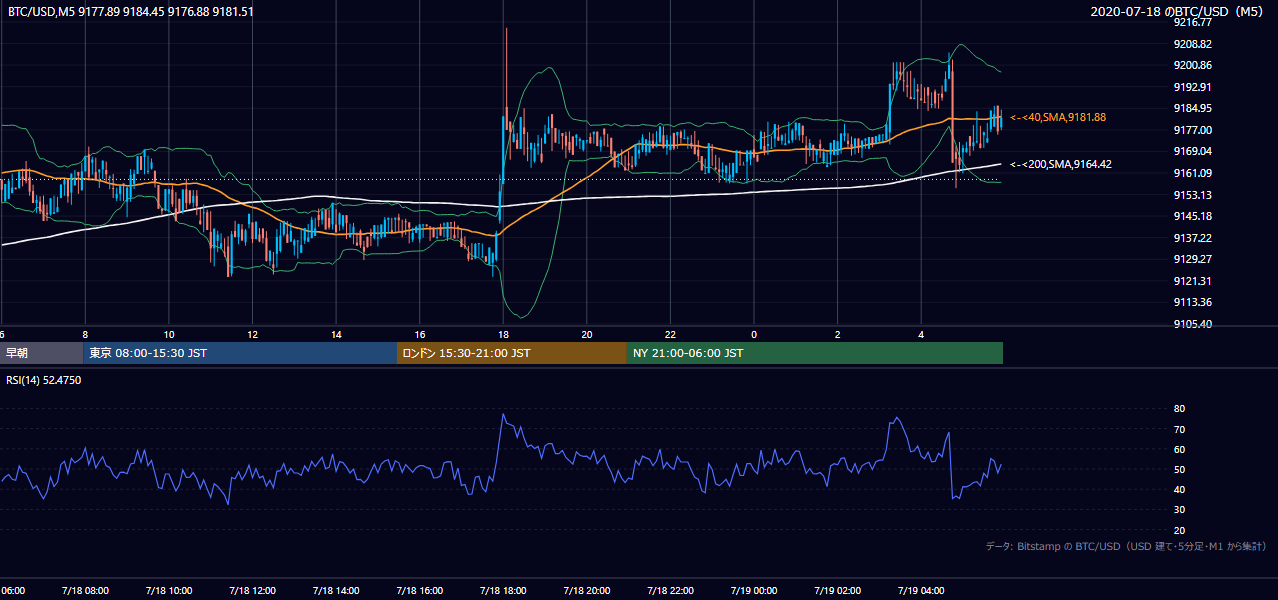
Task: Select the 40 SMA label 9181.88
Action: tap(1058, 117)
